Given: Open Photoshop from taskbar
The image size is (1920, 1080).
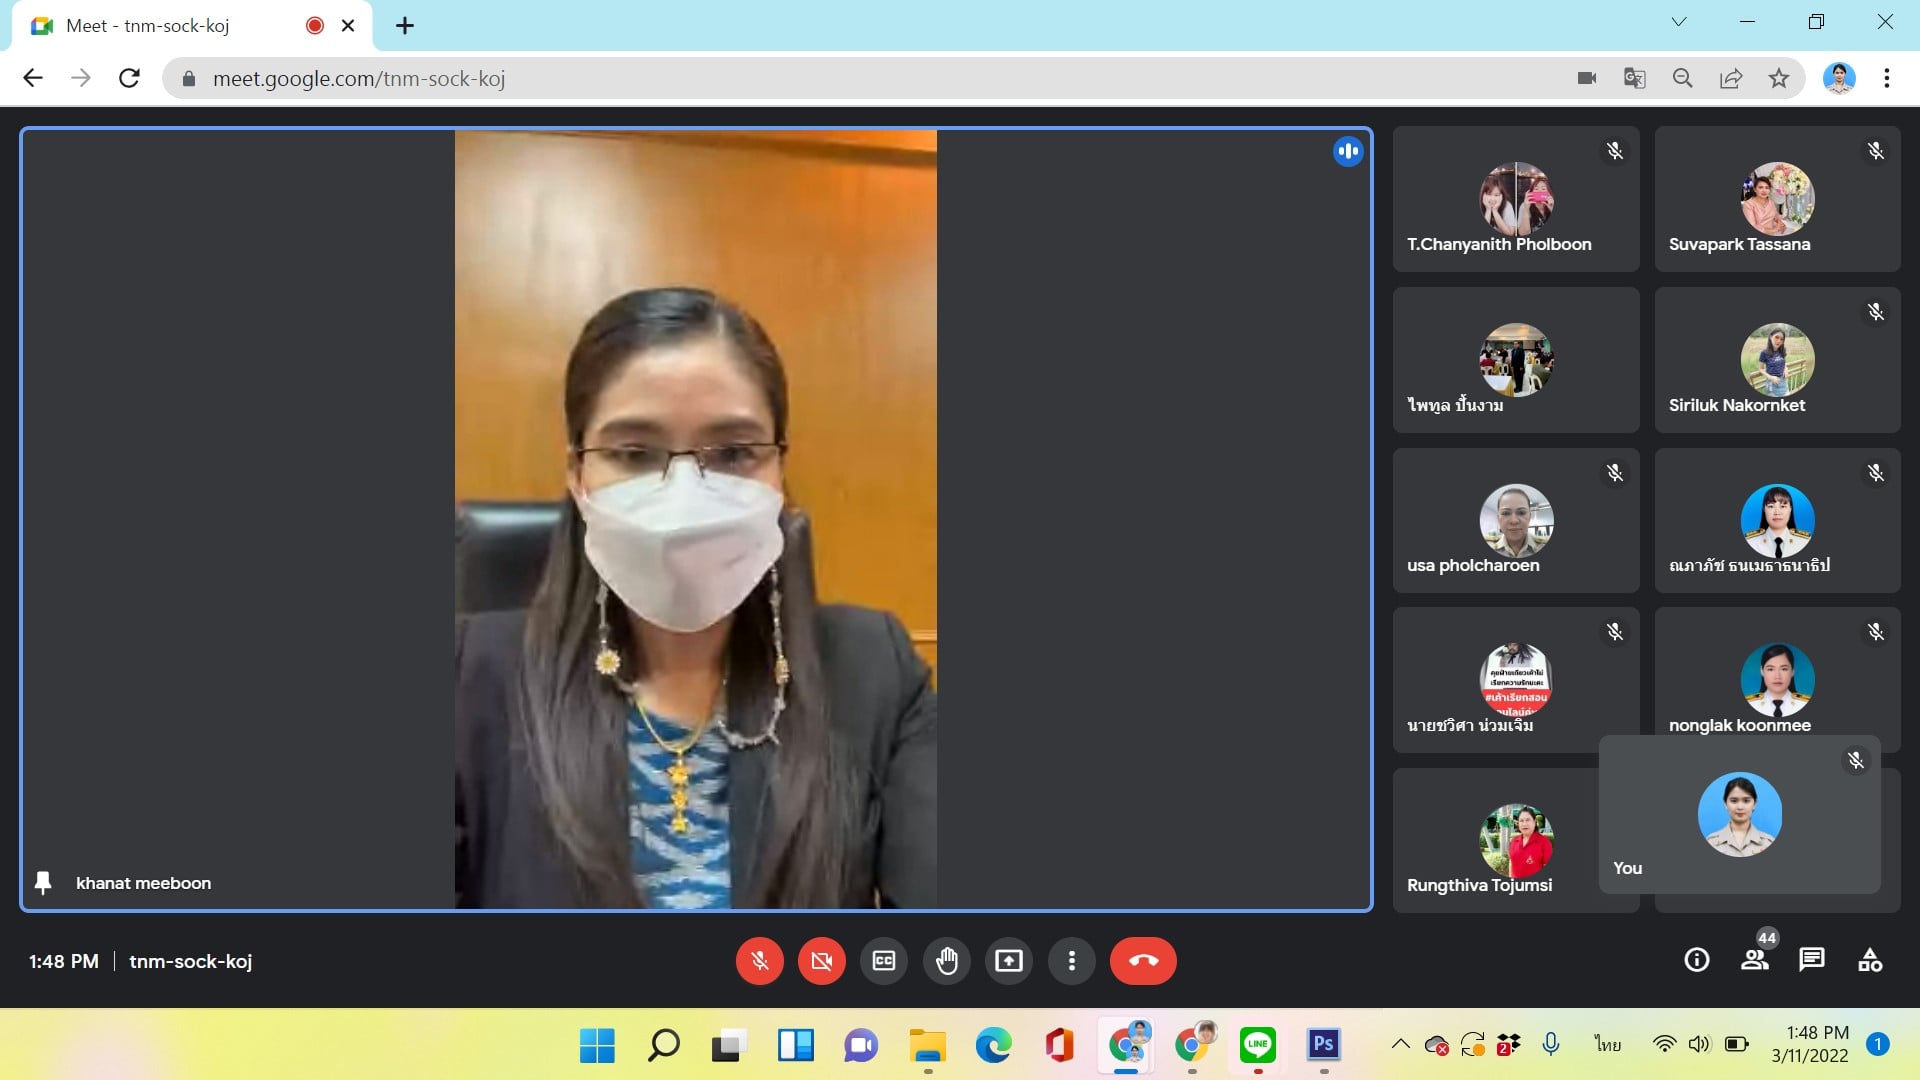Looking at the screenshot, I should [x=1323, y=1046].
